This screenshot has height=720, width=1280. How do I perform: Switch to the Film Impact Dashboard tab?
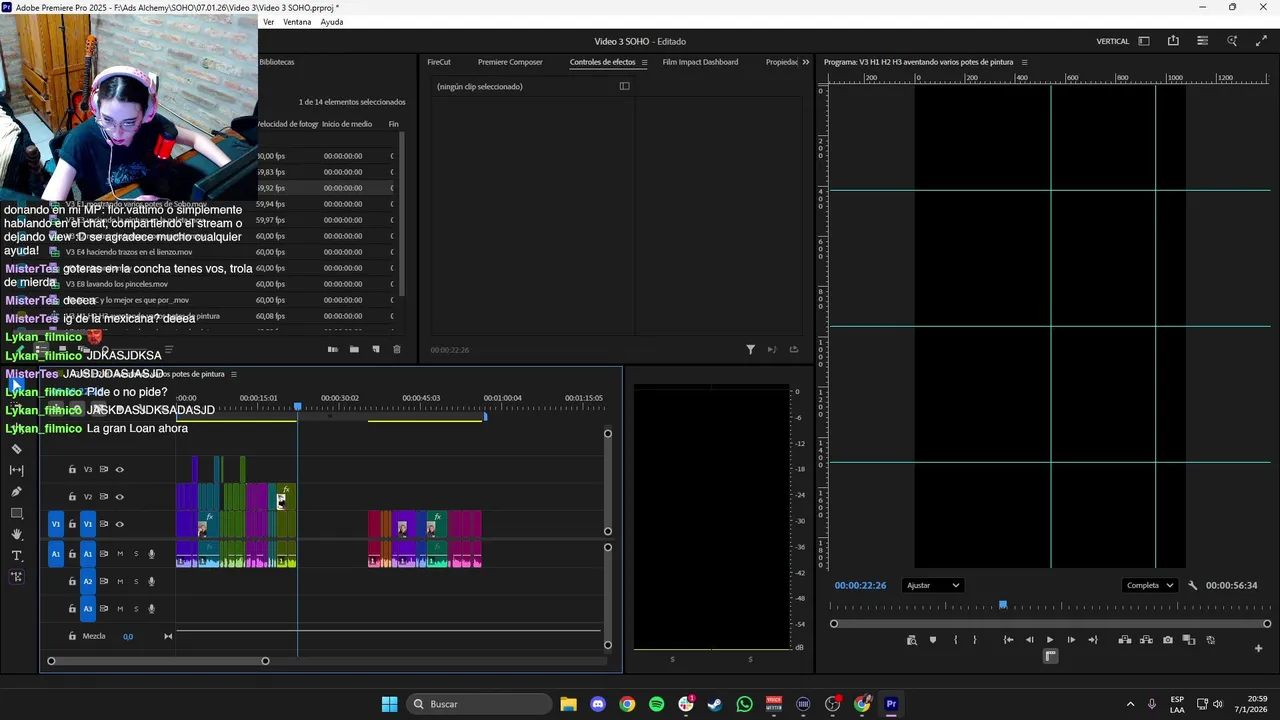700,62
